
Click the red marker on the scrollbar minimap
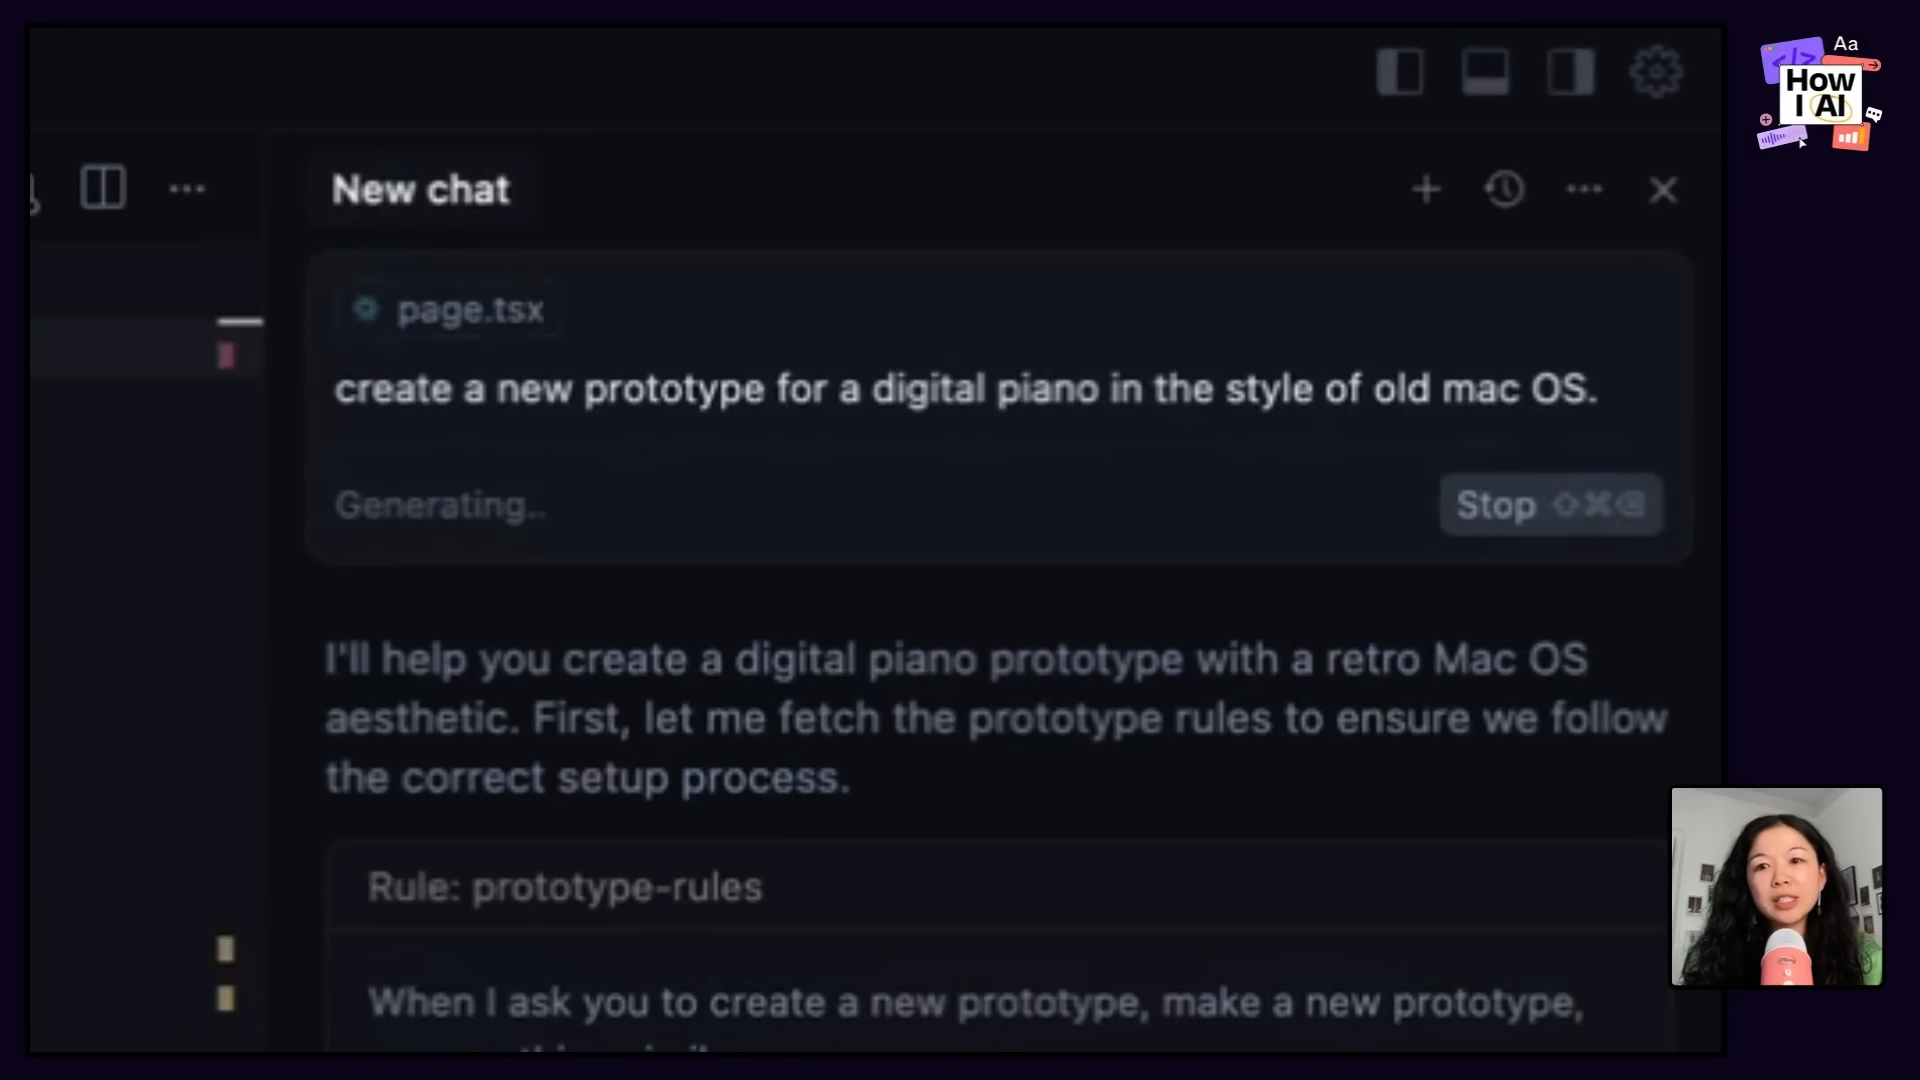point(228,357)
